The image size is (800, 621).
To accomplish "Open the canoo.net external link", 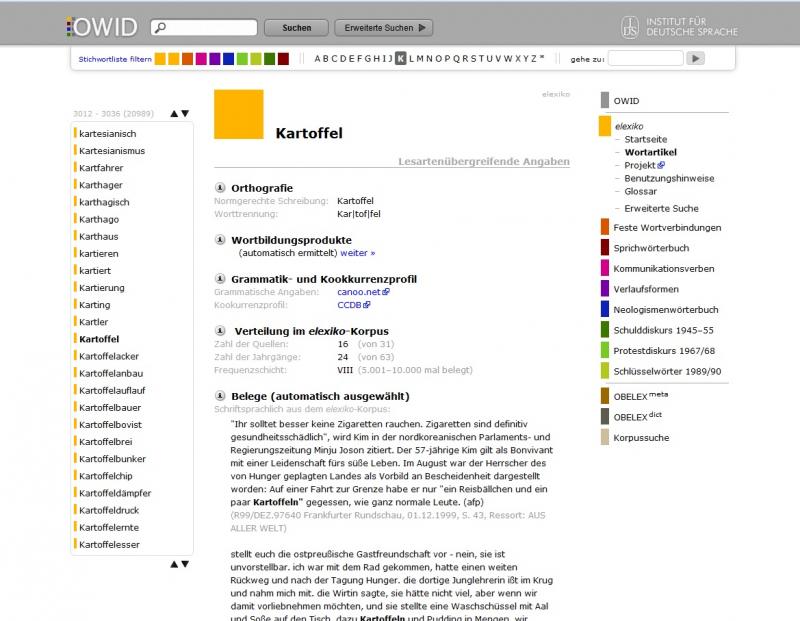I will pyautogui.click(x=363, y=292).
